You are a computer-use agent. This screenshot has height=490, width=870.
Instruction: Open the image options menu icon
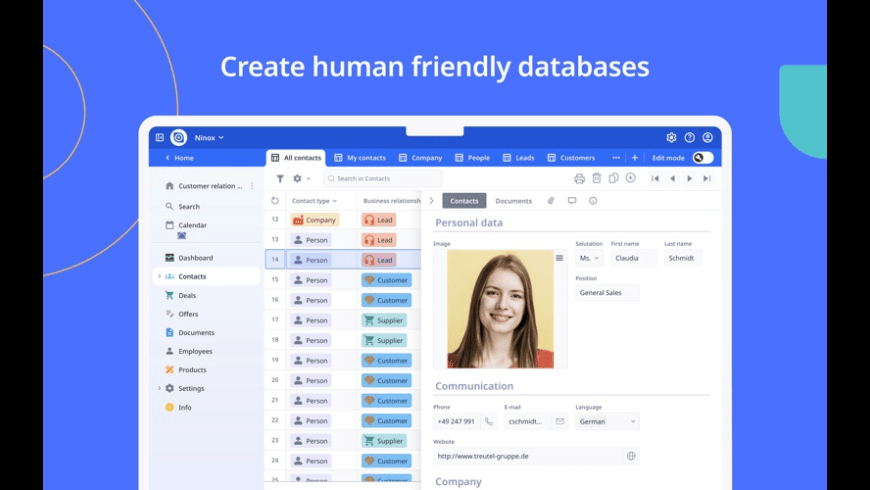[x=559, y=258]
